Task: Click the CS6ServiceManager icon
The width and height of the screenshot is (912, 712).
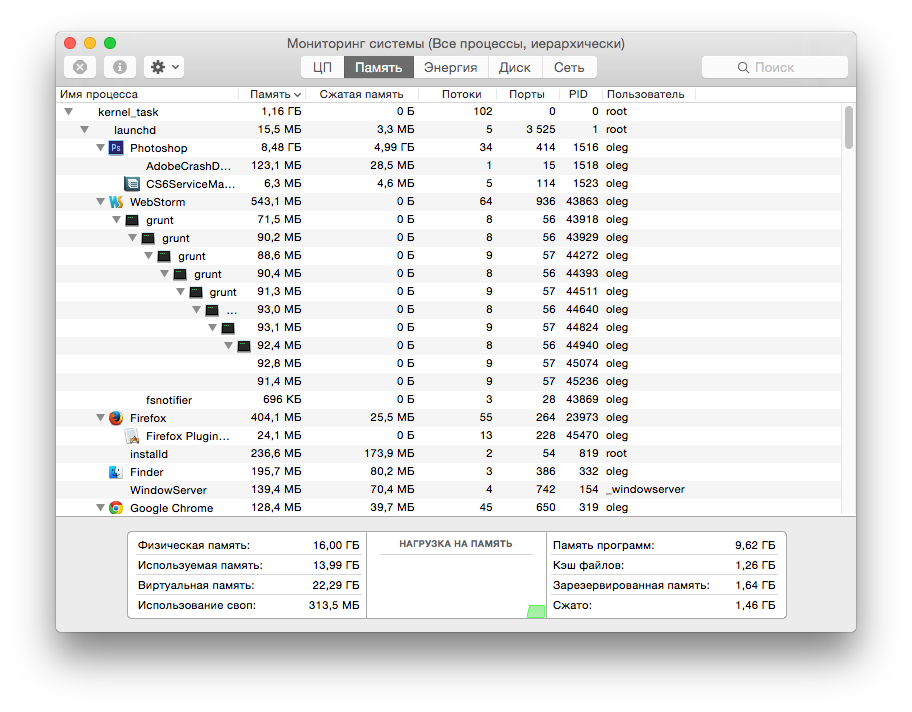Action: tap(132, 184)
